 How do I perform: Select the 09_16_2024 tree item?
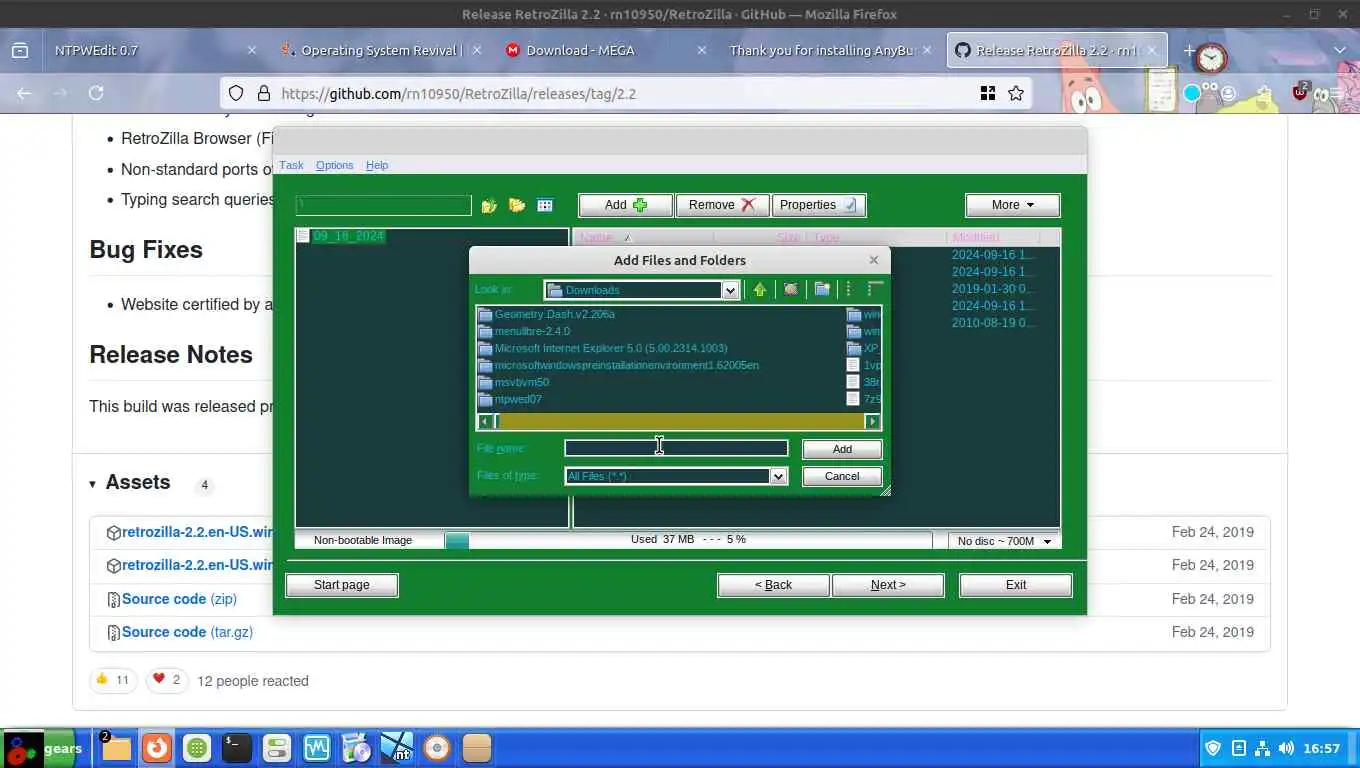(348, 236)
